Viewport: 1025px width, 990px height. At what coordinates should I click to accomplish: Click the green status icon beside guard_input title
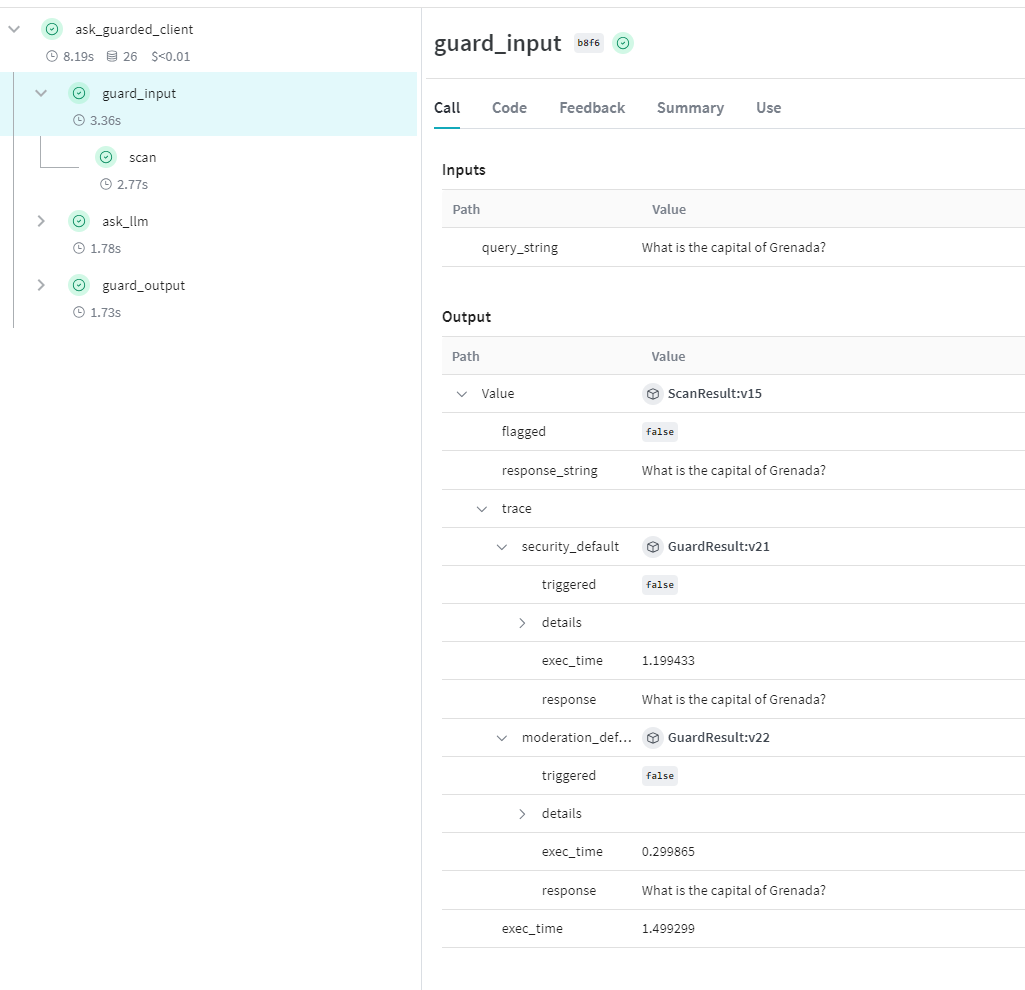[623, 43]
